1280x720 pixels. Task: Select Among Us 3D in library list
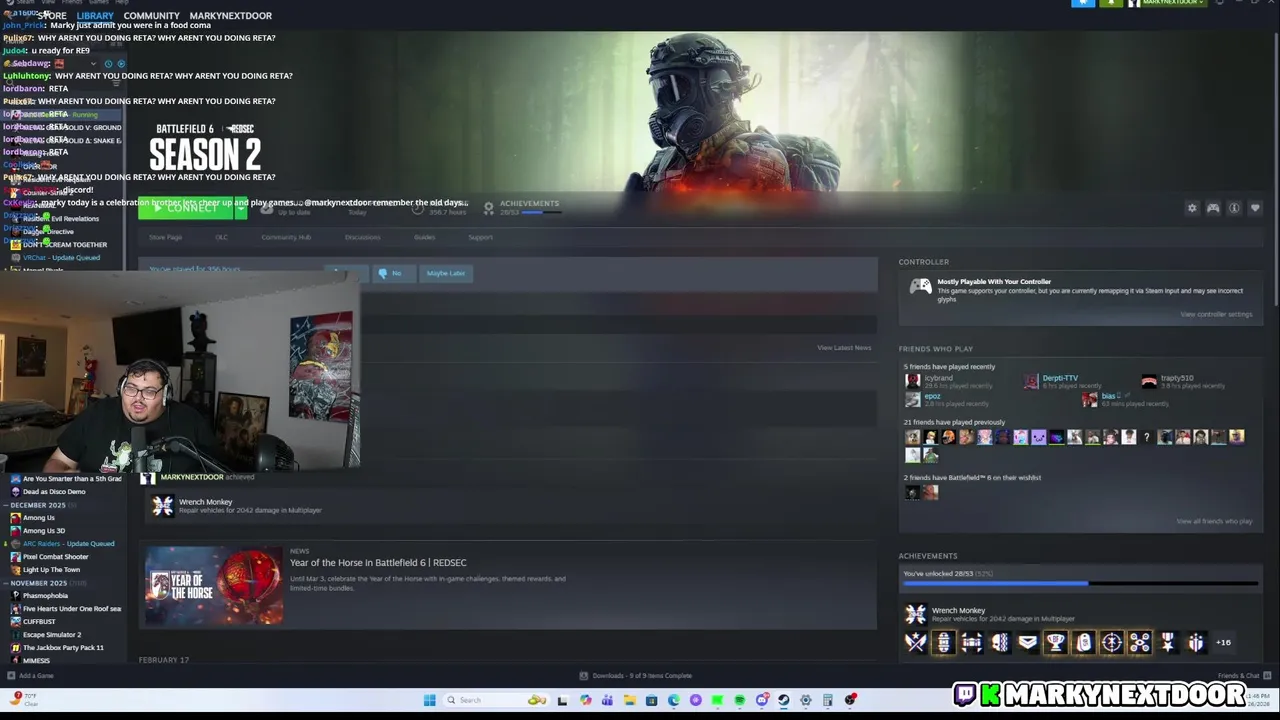pos(43,531)
